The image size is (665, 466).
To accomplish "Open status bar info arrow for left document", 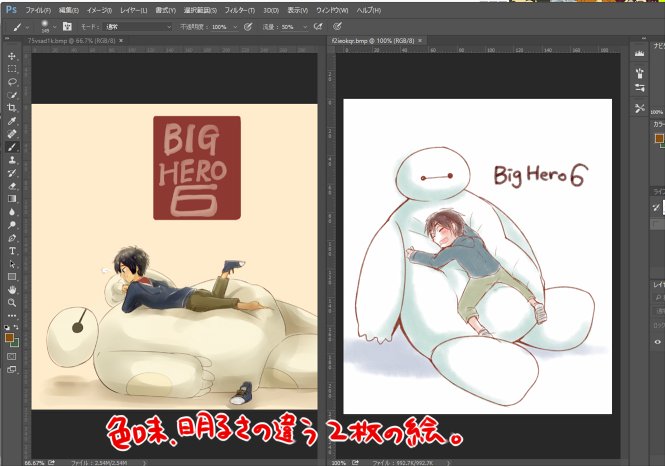I will pos(145,463).
